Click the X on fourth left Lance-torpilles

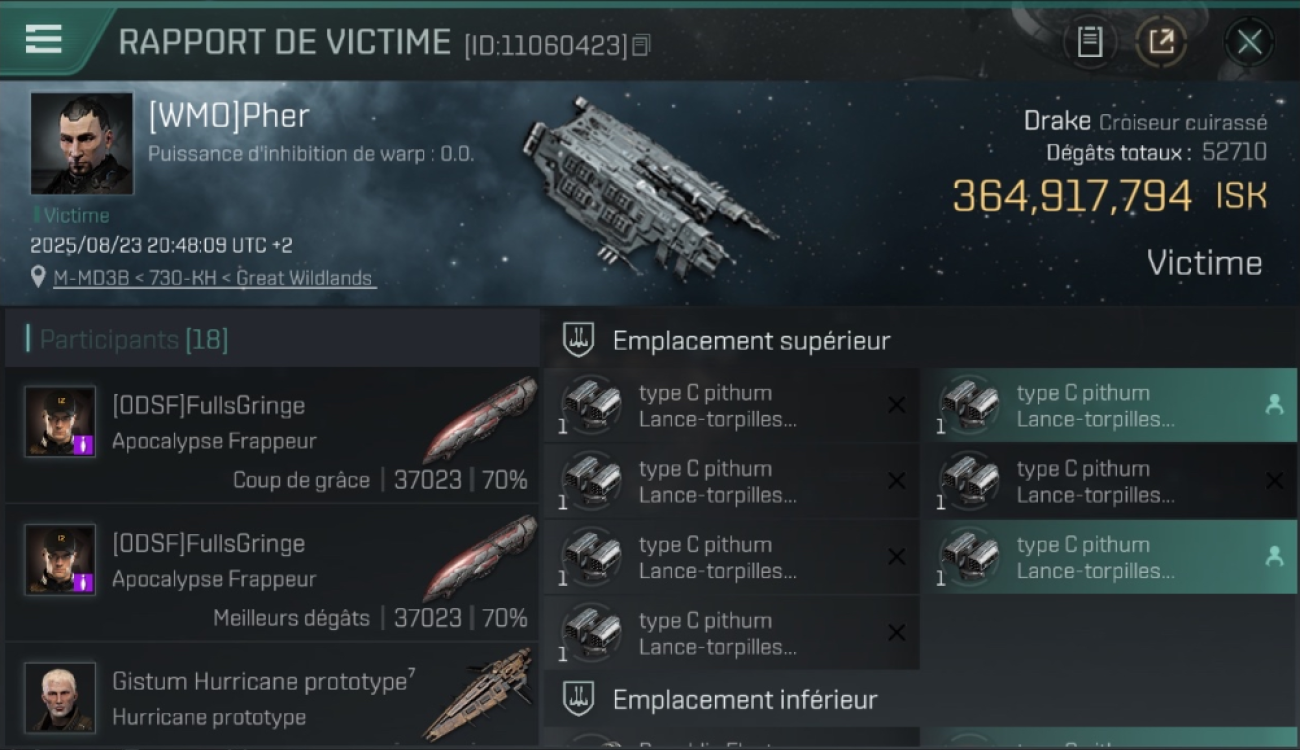tap(897, 633)
